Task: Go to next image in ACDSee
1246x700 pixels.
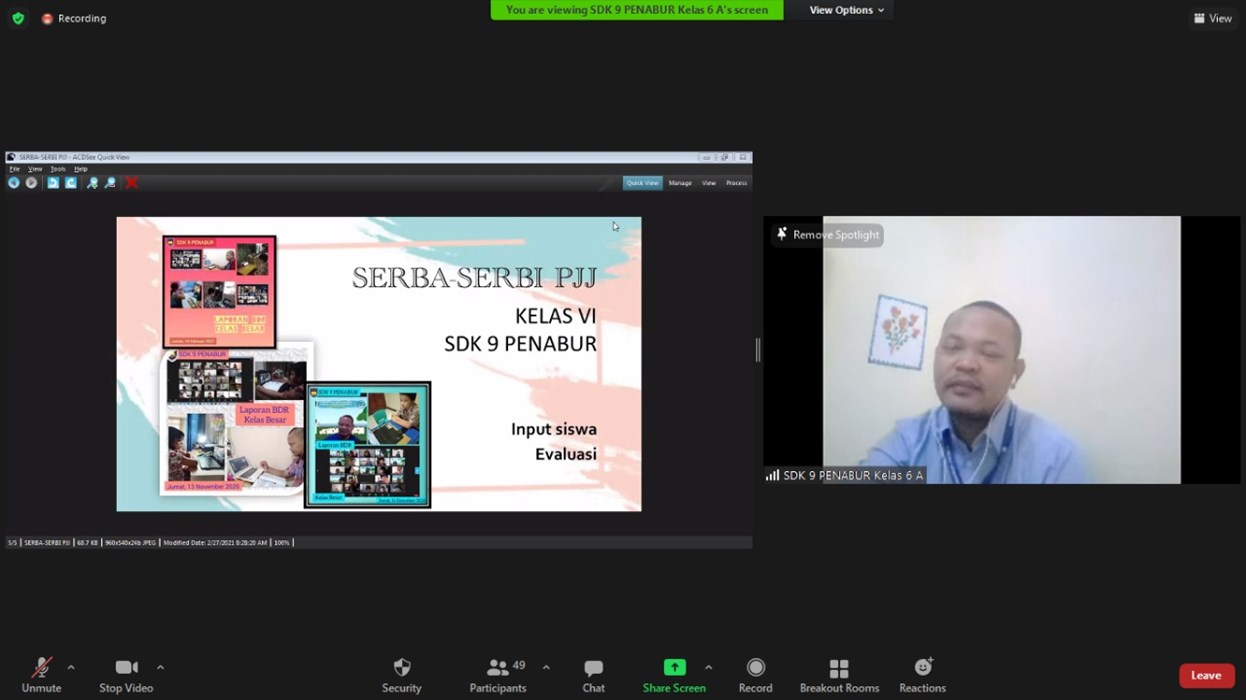Action: pos(32,183)
